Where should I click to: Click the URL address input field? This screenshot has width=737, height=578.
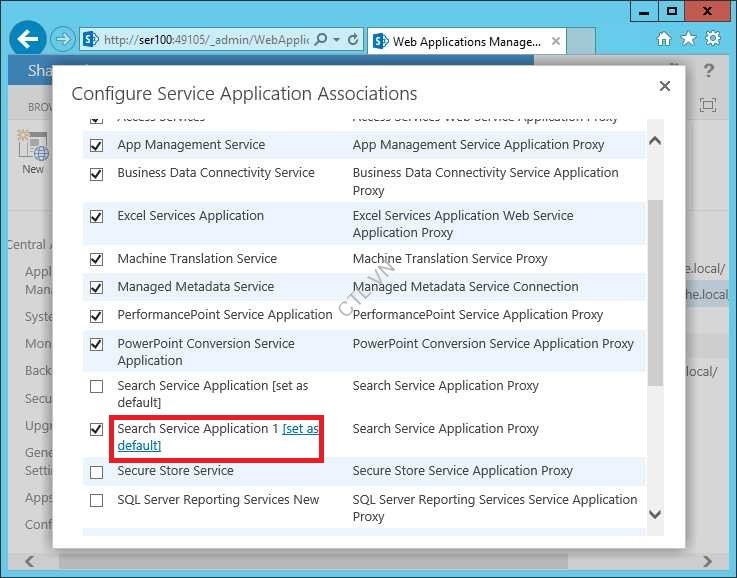(x=206, y=40)
